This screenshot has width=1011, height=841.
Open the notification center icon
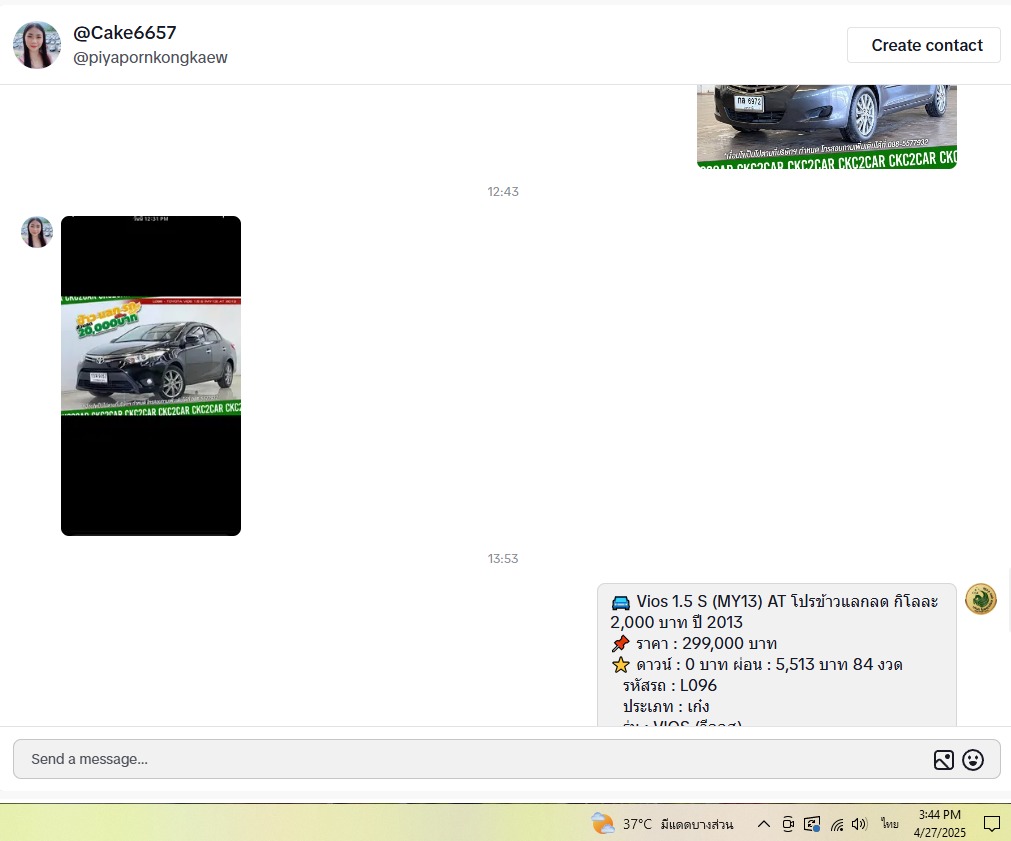point(992,824)
